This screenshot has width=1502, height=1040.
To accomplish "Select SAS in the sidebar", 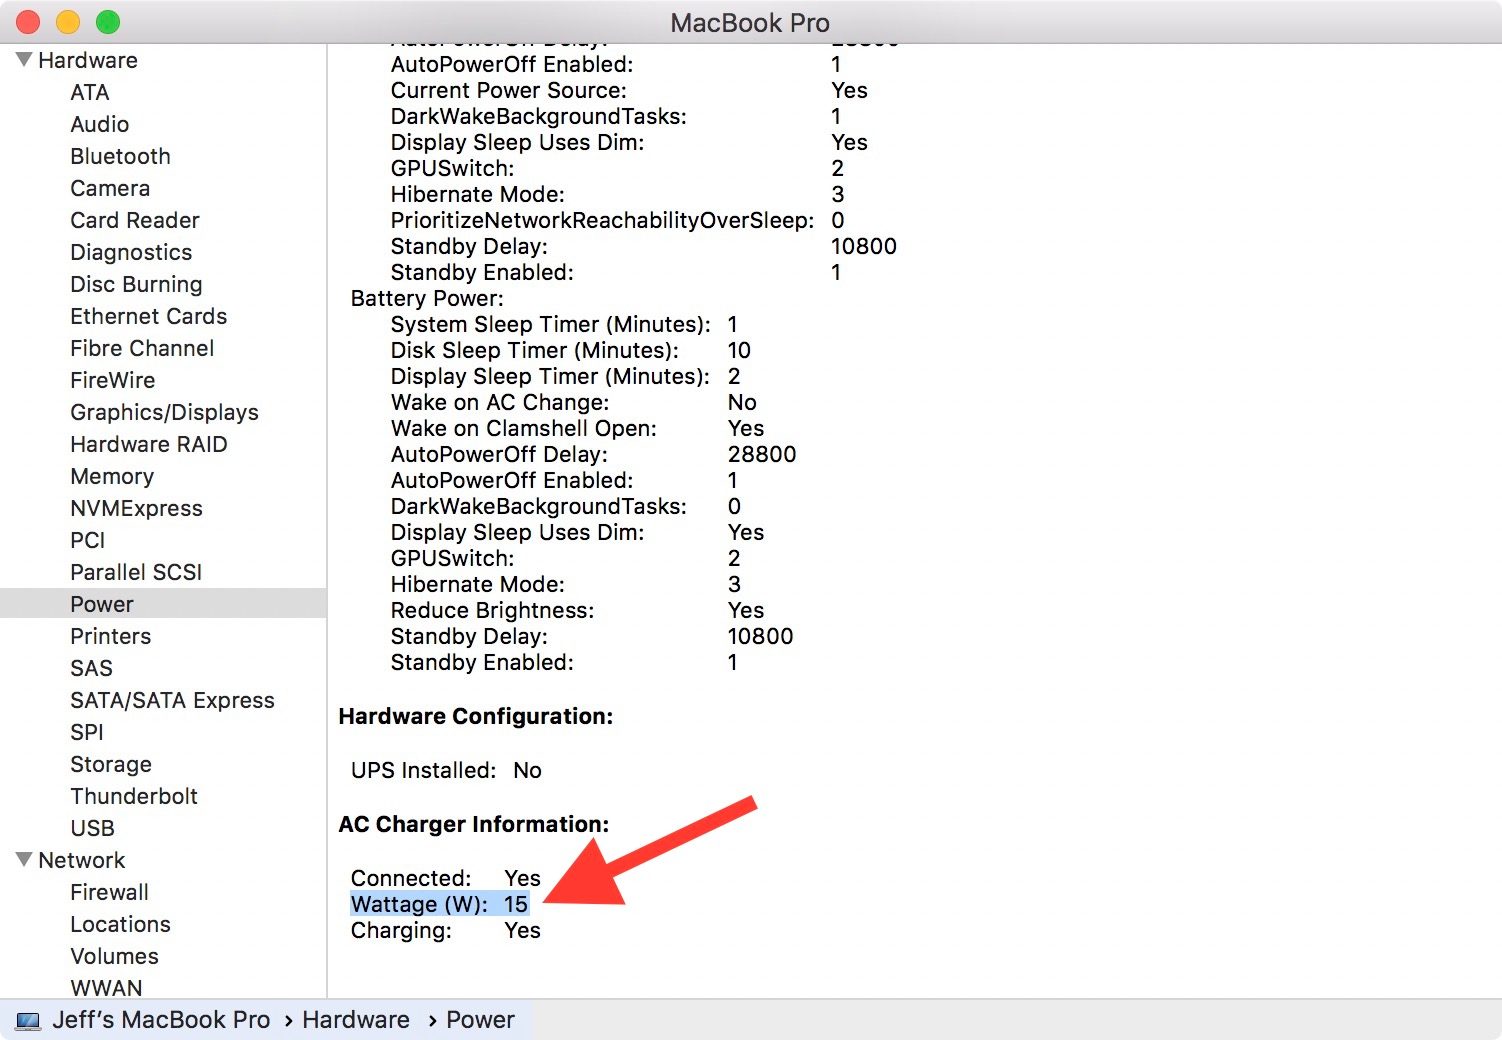I will pyautogui.click(x=91, y=668).
